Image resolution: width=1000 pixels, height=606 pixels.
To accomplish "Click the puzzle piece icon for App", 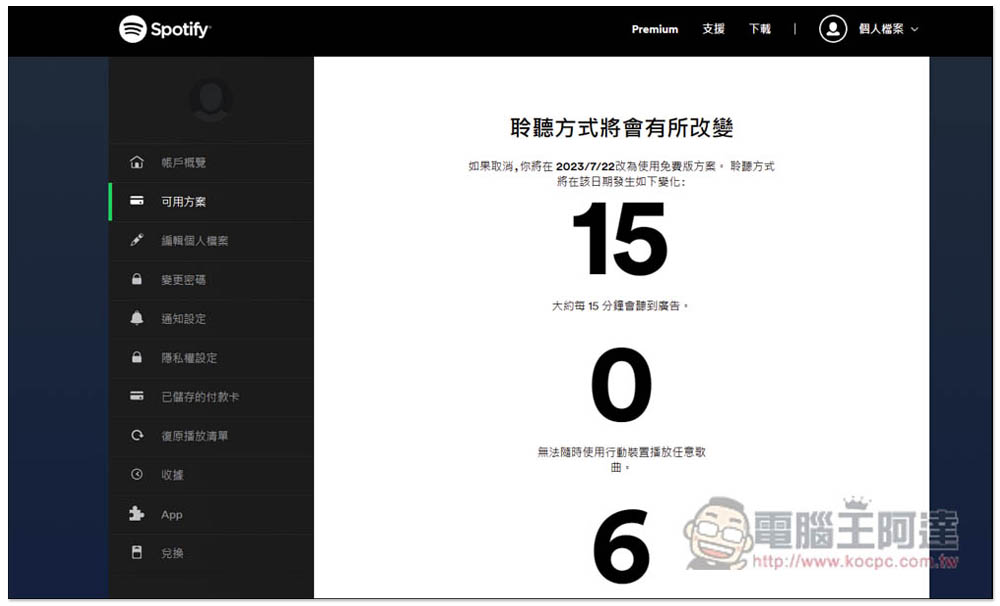I will 136,514.
